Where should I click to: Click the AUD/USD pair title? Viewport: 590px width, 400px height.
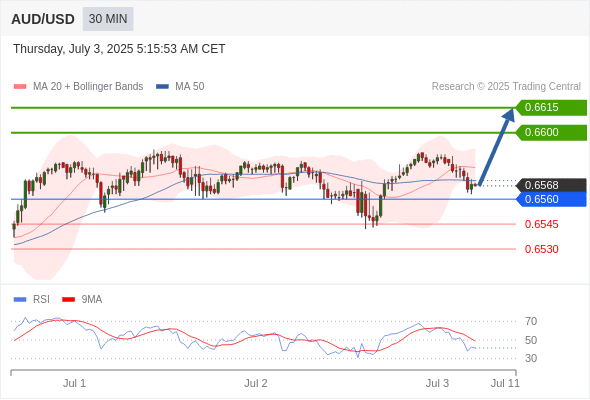(43, 19)
